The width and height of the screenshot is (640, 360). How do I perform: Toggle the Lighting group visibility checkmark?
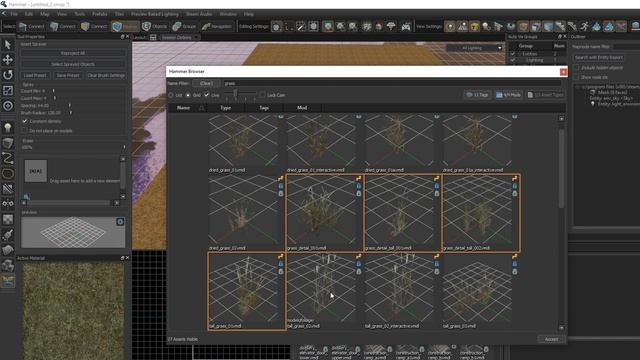click(x=513, y=60)
